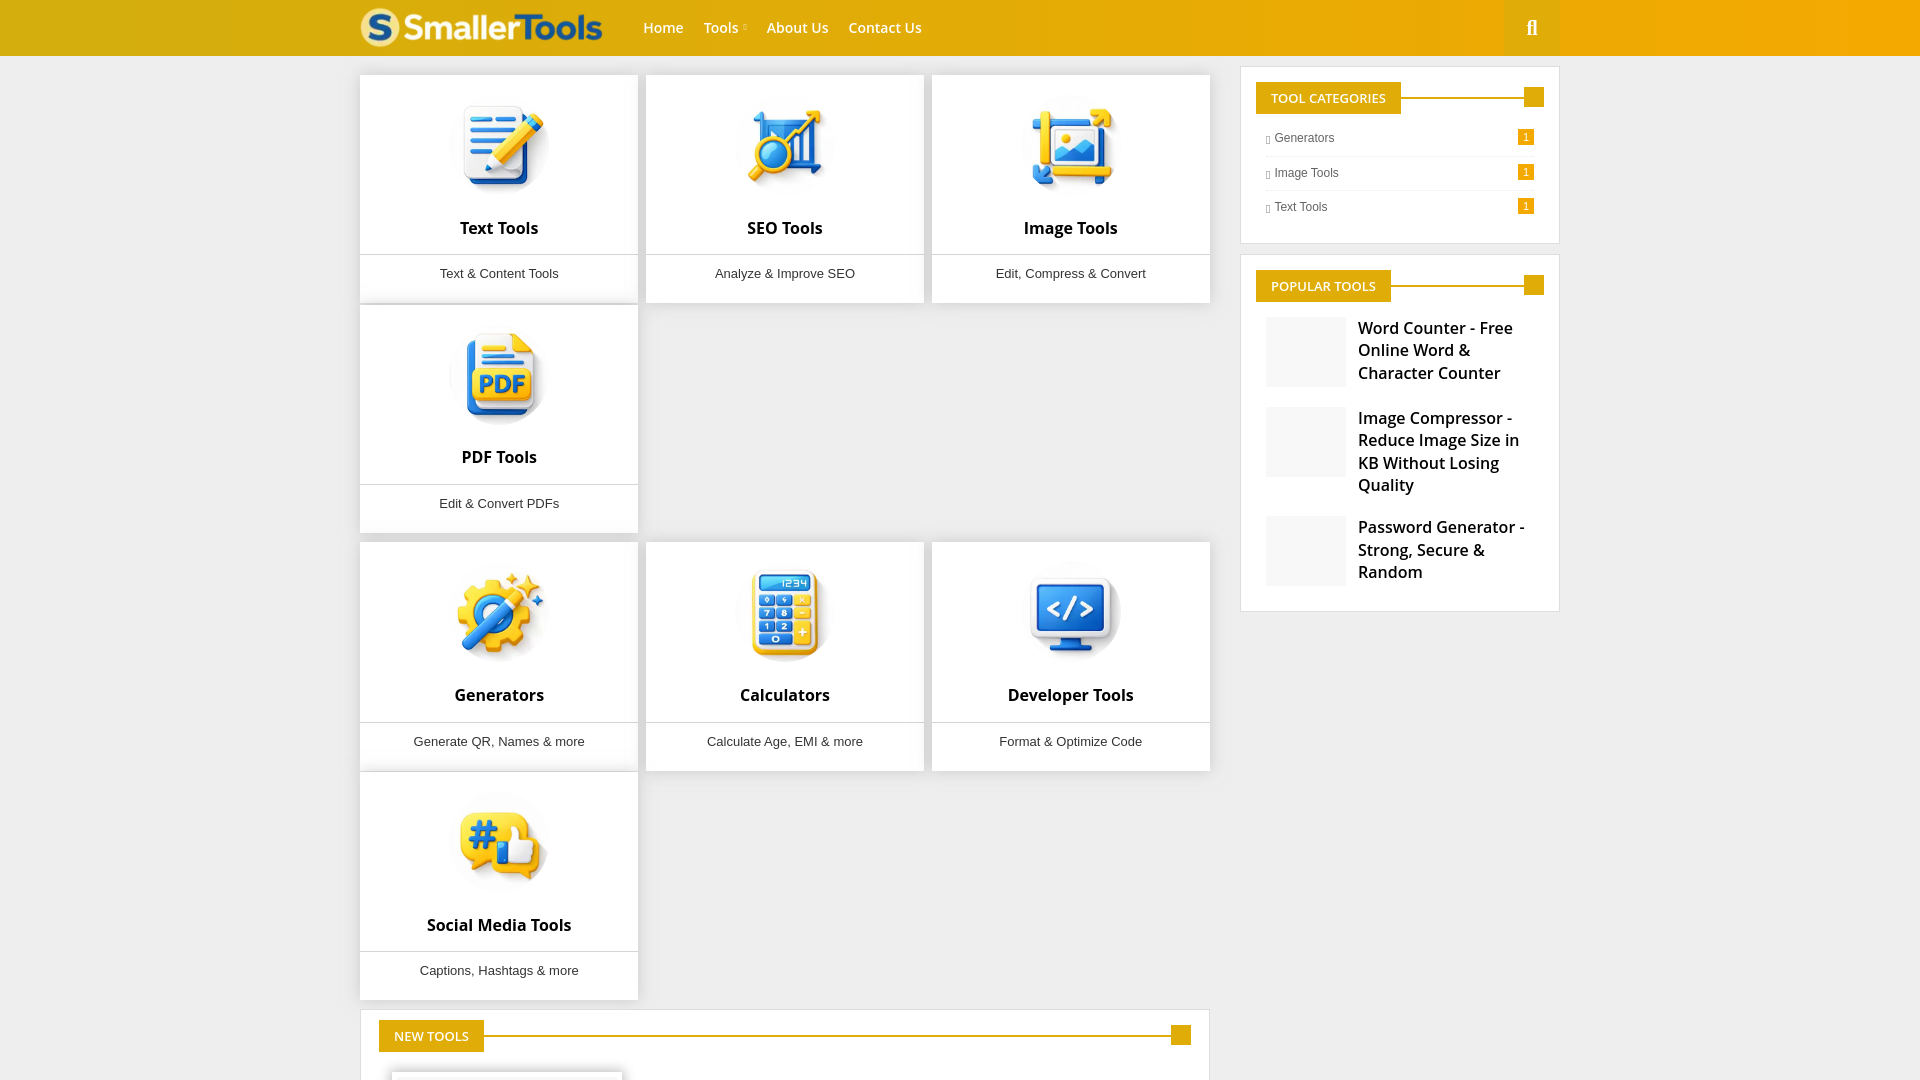
Task: Click 'Edit, Compress & Convert' description
Action: point(1071,274)
